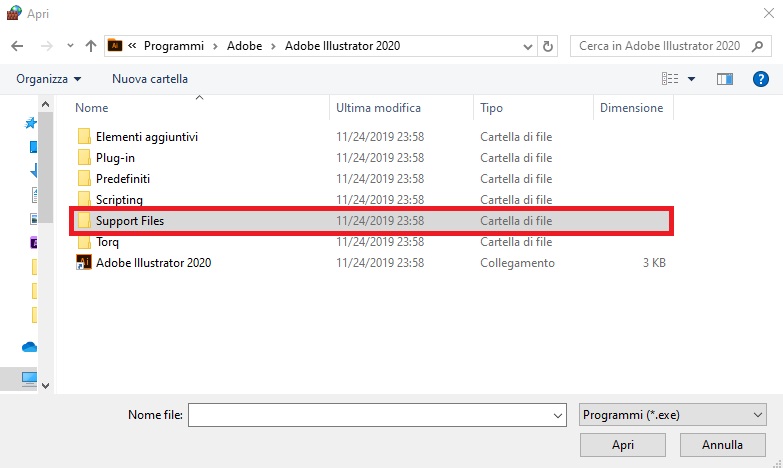Change view with the view layout icon
The height and width of the screenshot is (468, 783).
[x=670, y=79]
